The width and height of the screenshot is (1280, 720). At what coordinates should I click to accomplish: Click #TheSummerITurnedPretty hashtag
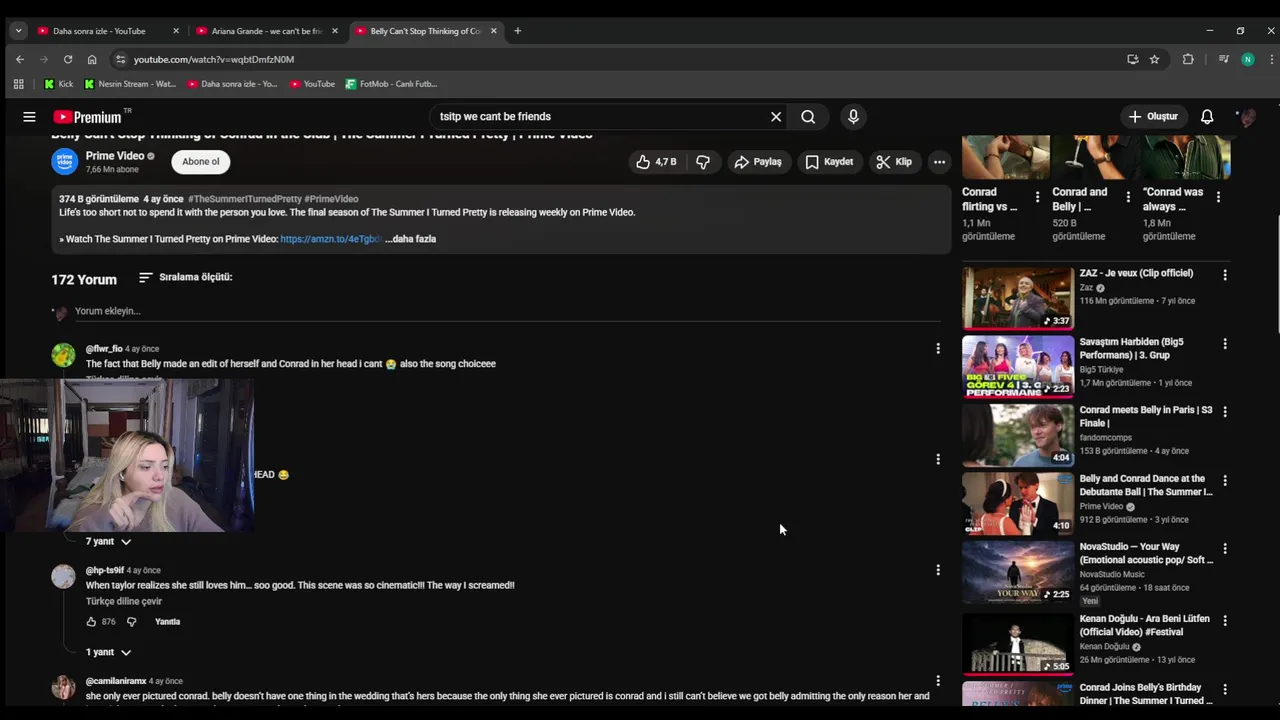point(245,199)
